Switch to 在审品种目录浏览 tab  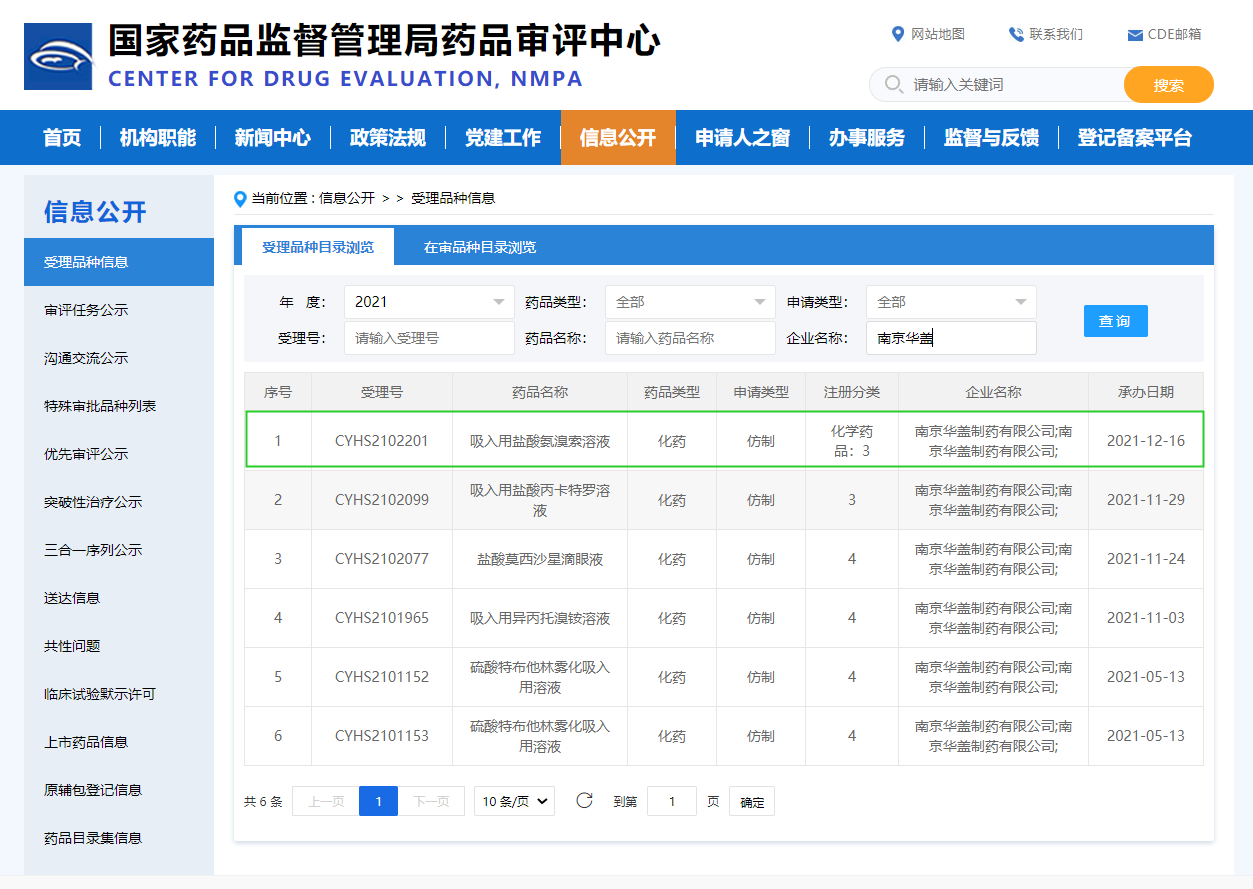[479, 247]
